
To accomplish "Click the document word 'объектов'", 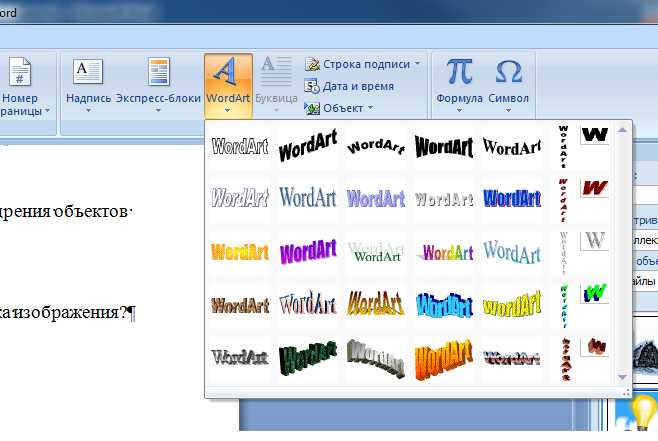I will (91, 211).
